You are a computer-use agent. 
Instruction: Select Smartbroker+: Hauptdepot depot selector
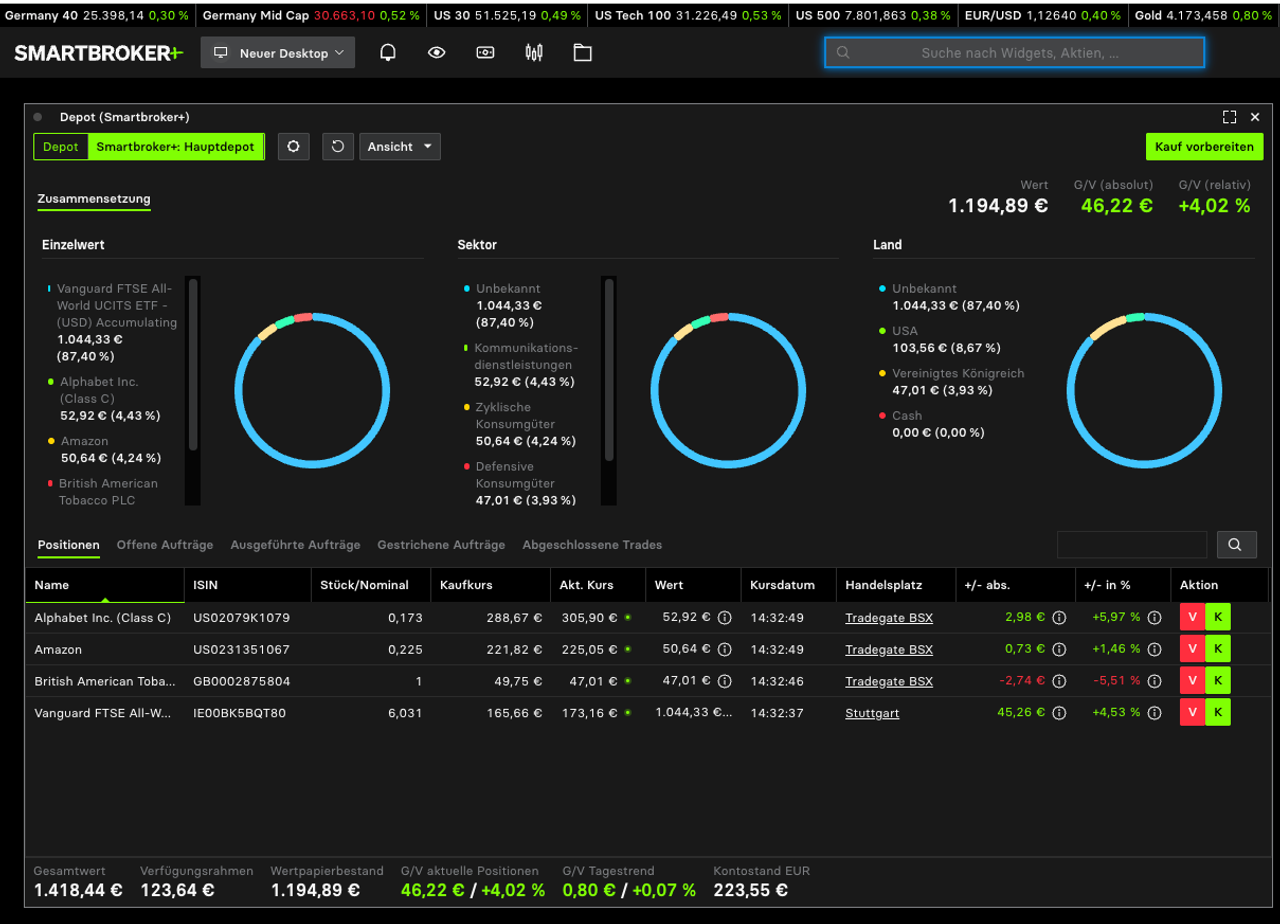pos(176,147)
